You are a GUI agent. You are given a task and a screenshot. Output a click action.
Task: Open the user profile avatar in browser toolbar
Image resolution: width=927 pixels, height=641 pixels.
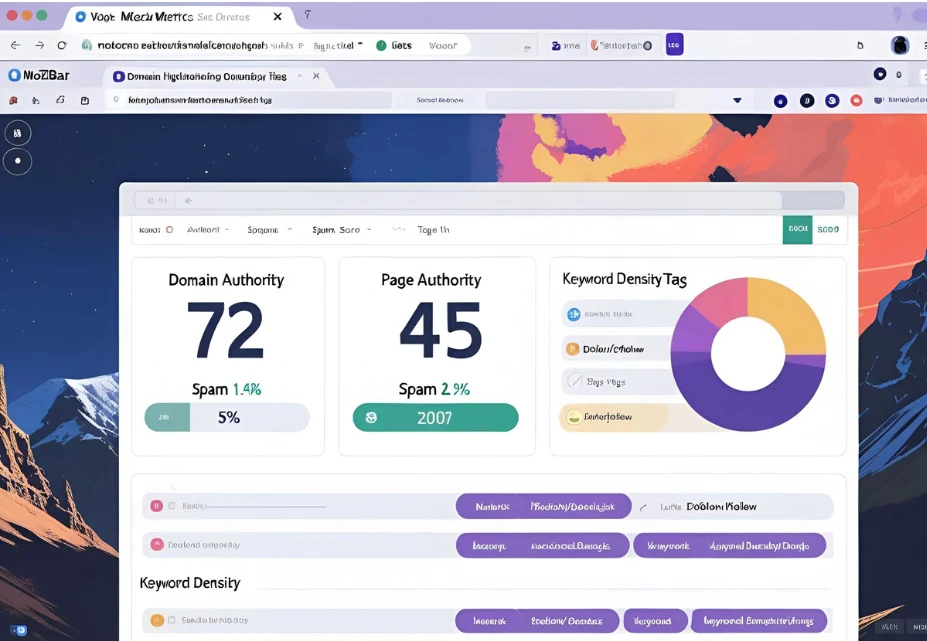pos(900,46)
